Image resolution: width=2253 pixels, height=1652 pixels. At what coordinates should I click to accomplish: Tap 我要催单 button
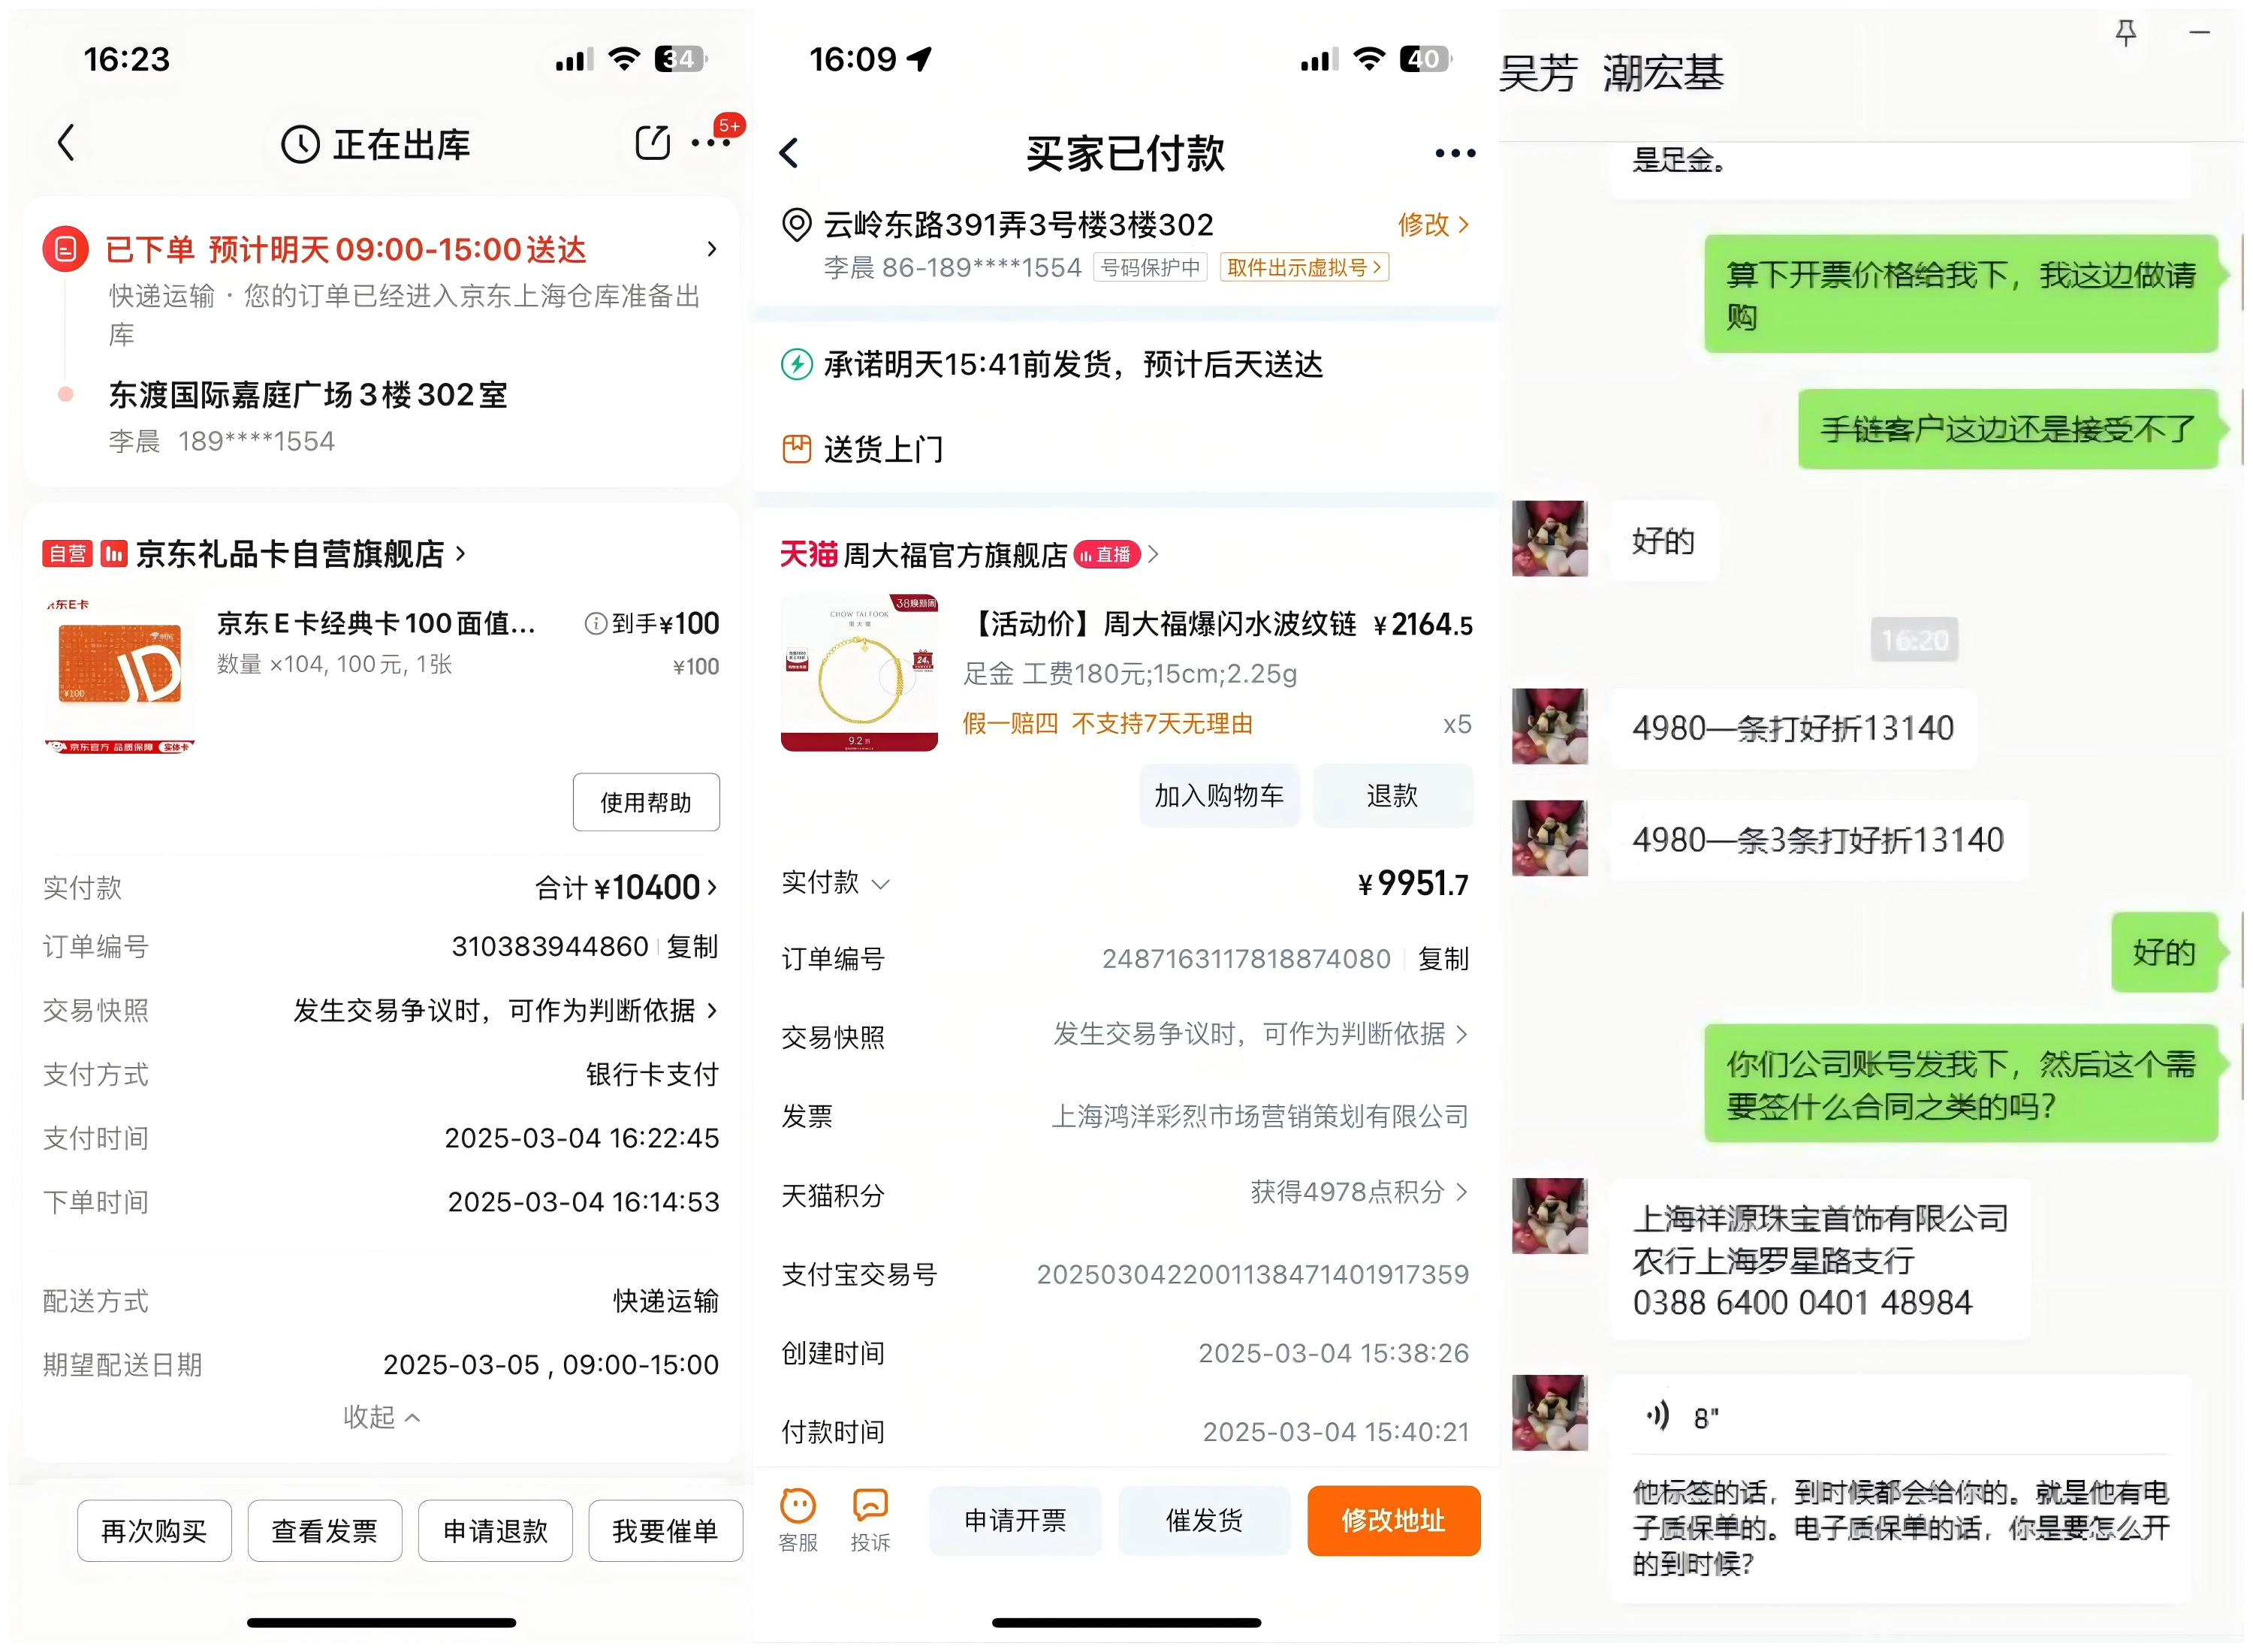tap(665, 1531)
